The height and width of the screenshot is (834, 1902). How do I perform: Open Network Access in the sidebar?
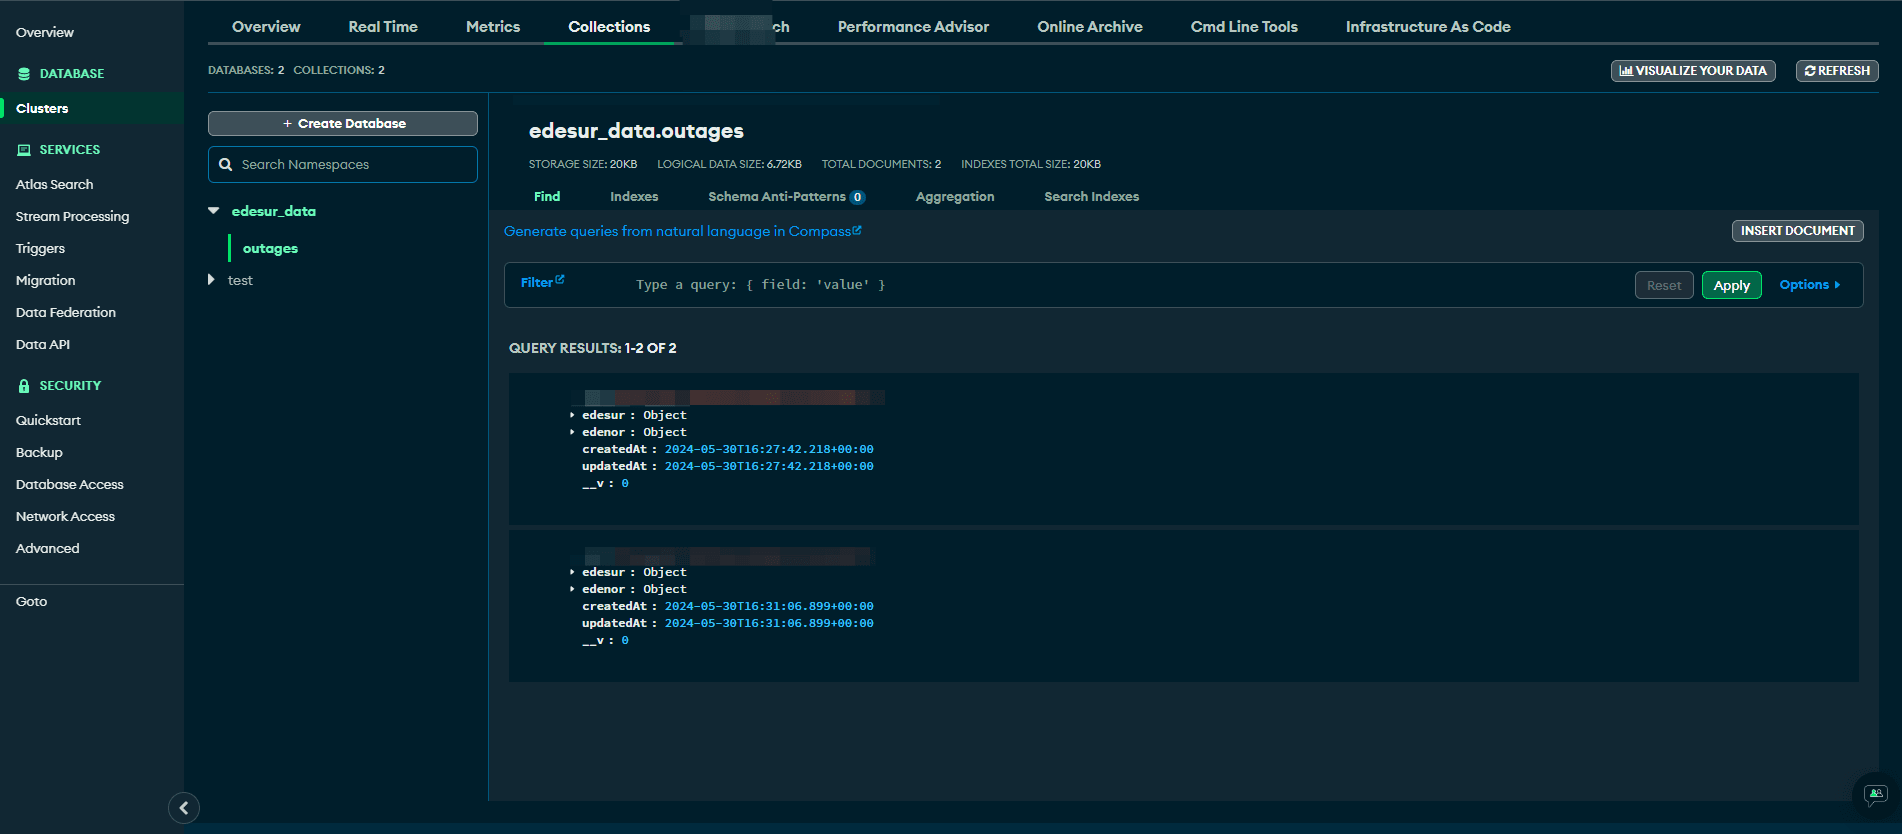click(x=66, y=517)
